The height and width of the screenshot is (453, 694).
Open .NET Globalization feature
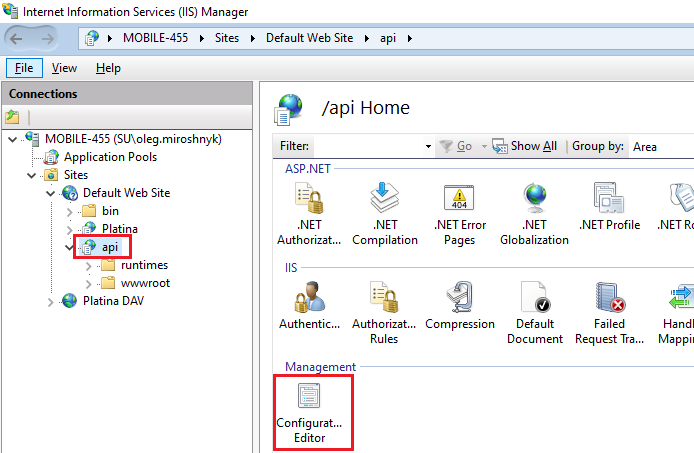[534, 214]
